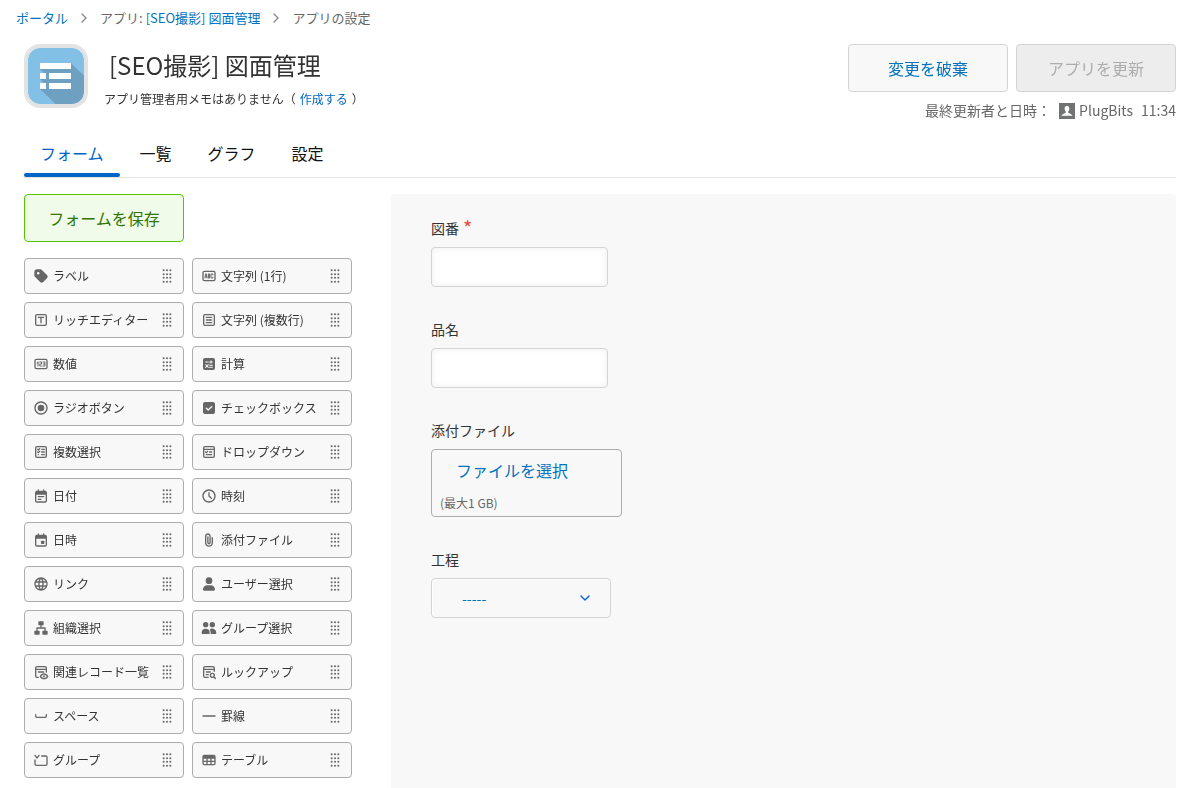Click the 組織選択 hierarchy icon
This screenshot has width=1200, height=788.
tap(41, 628)
